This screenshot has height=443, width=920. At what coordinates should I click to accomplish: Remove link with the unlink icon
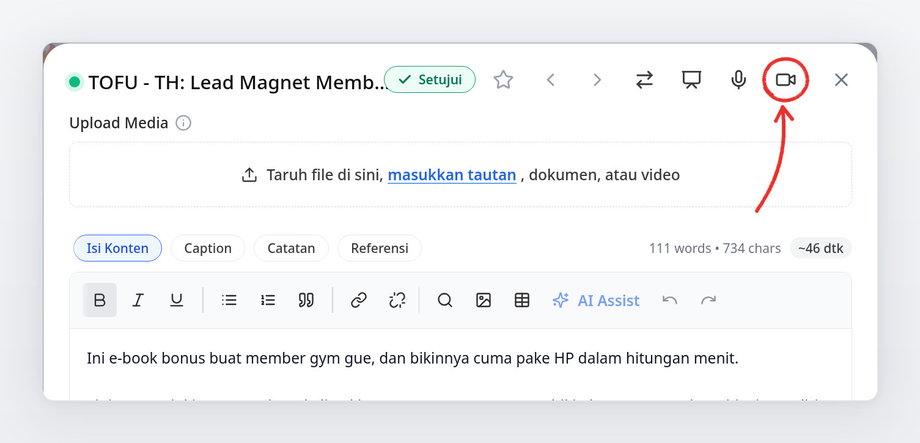(x=397, y=300)
